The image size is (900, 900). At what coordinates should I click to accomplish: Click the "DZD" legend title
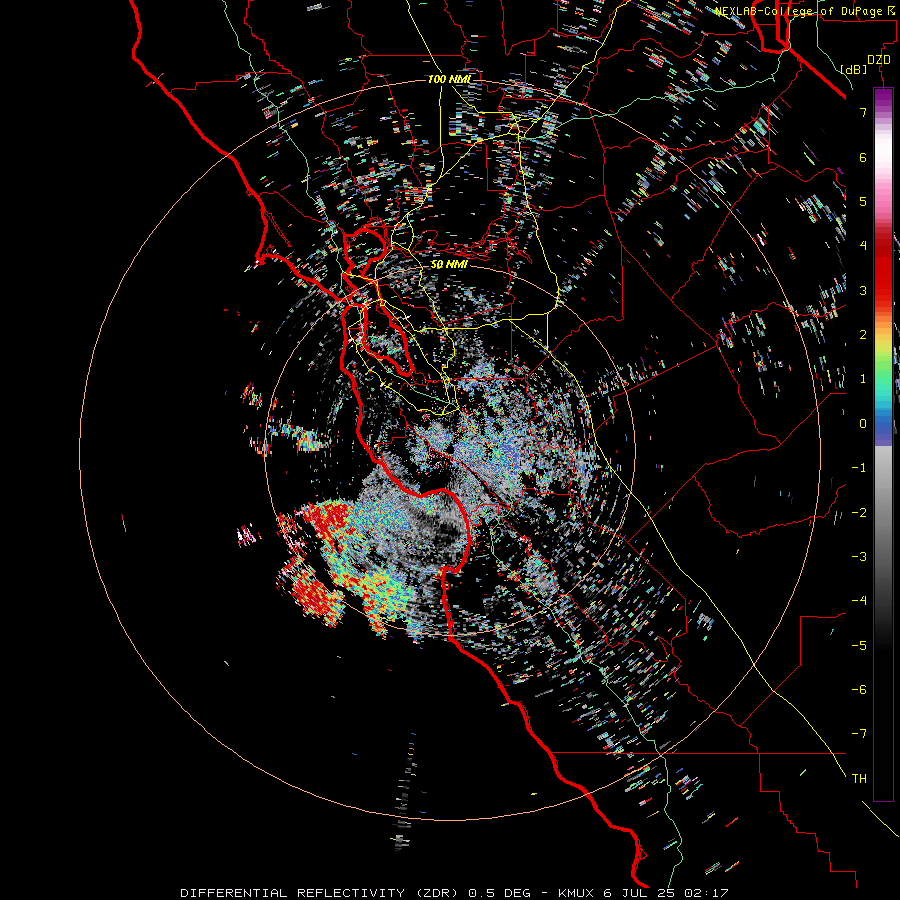[x=878, y=60]
